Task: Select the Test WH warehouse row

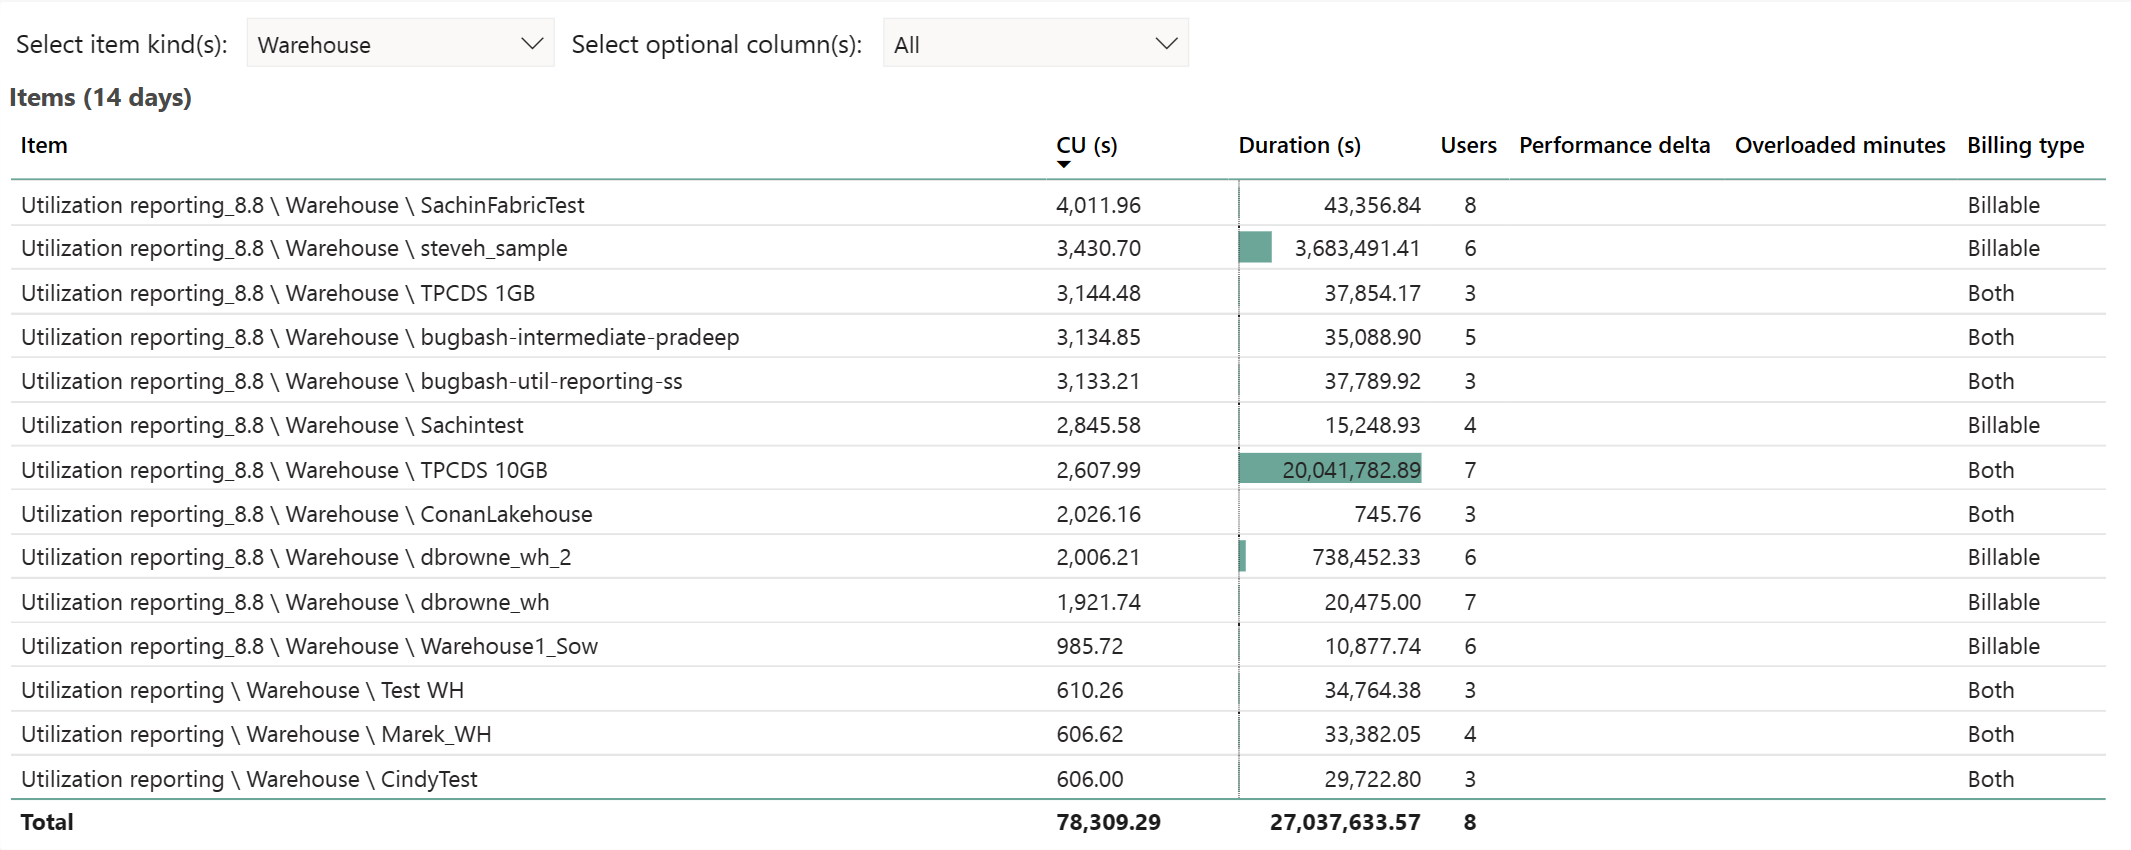Action: click(1058, 690)
